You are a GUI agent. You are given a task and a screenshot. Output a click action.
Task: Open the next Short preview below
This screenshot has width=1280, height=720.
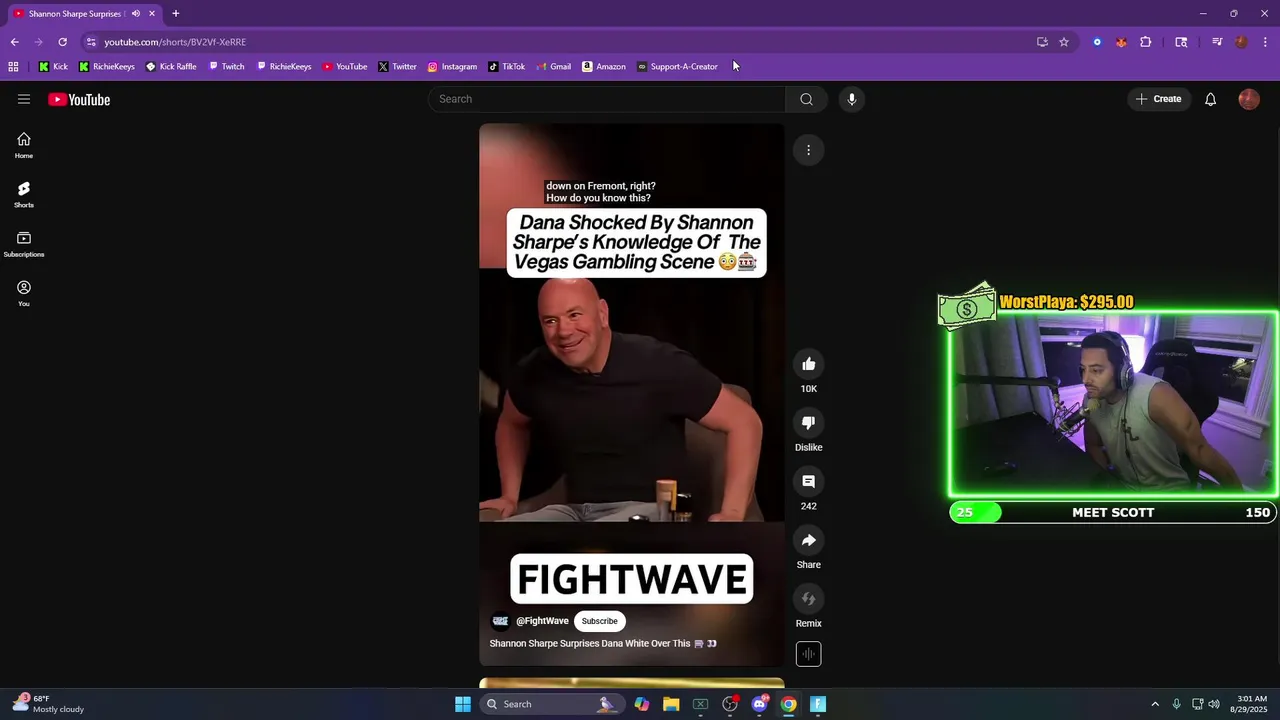[632, 684]
